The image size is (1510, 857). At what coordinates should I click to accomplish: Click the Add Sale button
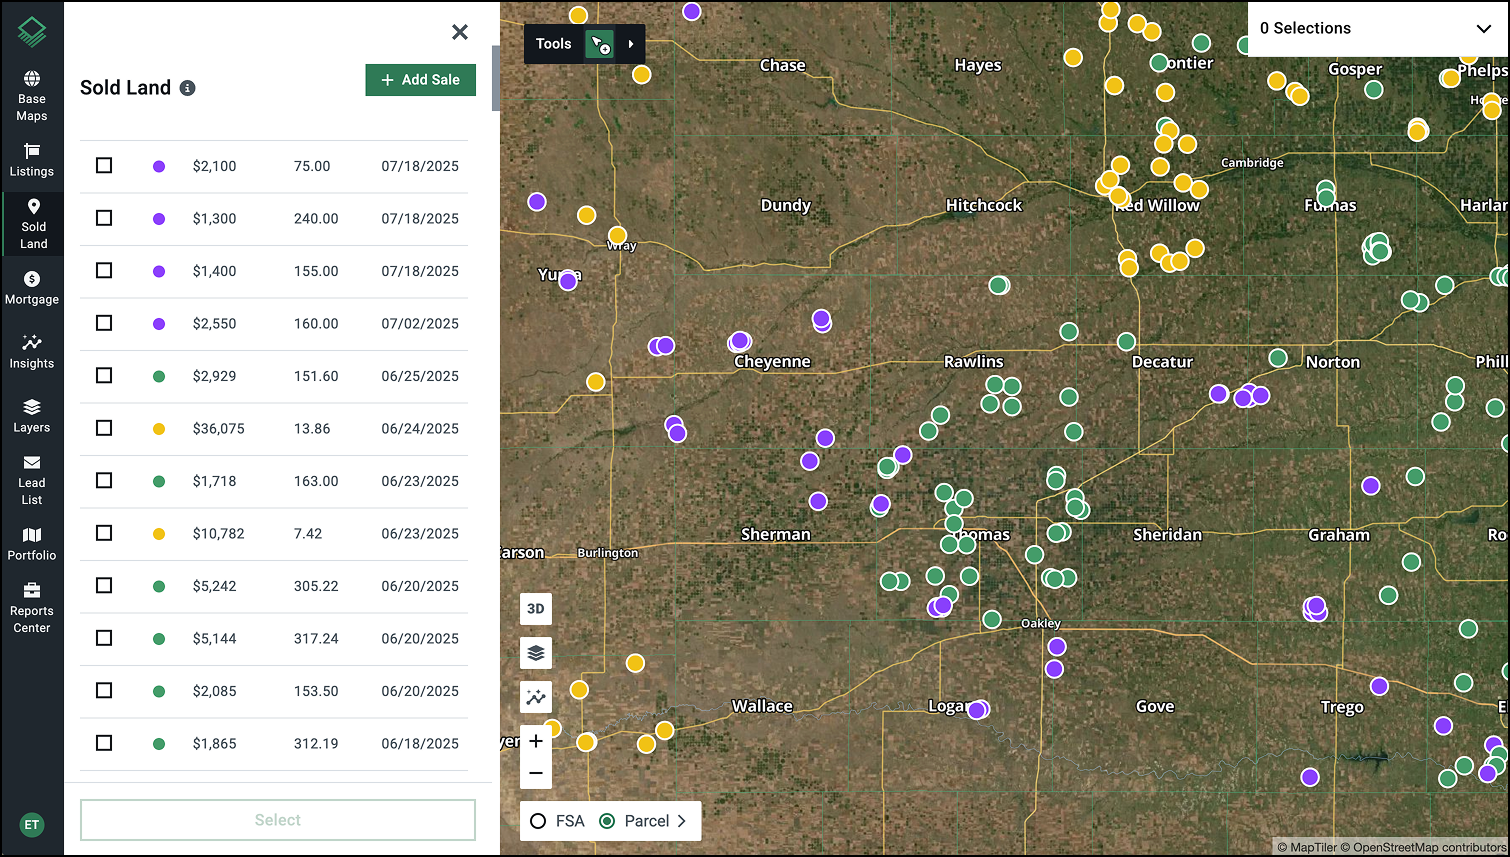(421, 80)
